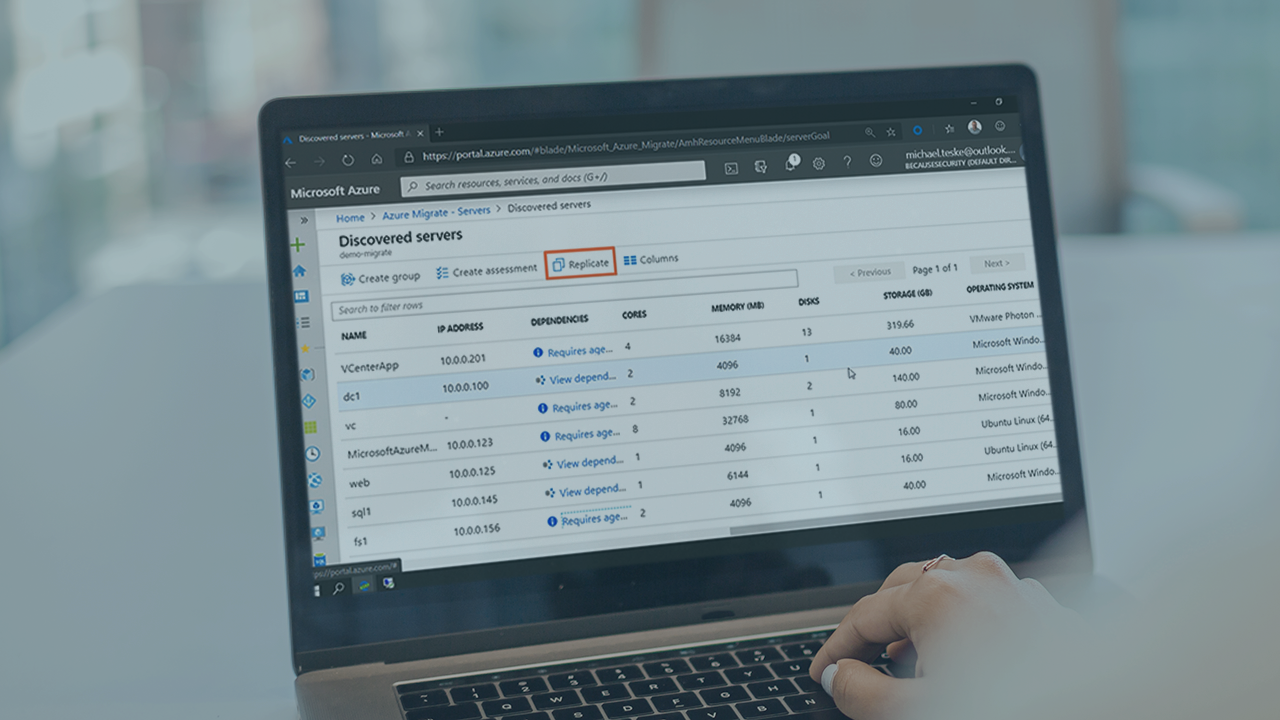Close the Discovered servers browser tab

420,133
